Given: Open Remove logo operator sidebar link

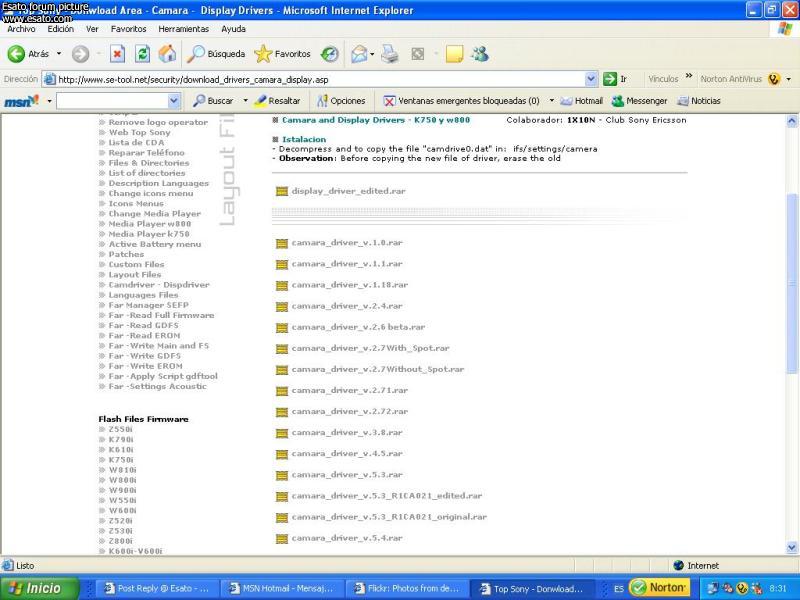Looking at the screenshot, I should (x=158, y=122).
